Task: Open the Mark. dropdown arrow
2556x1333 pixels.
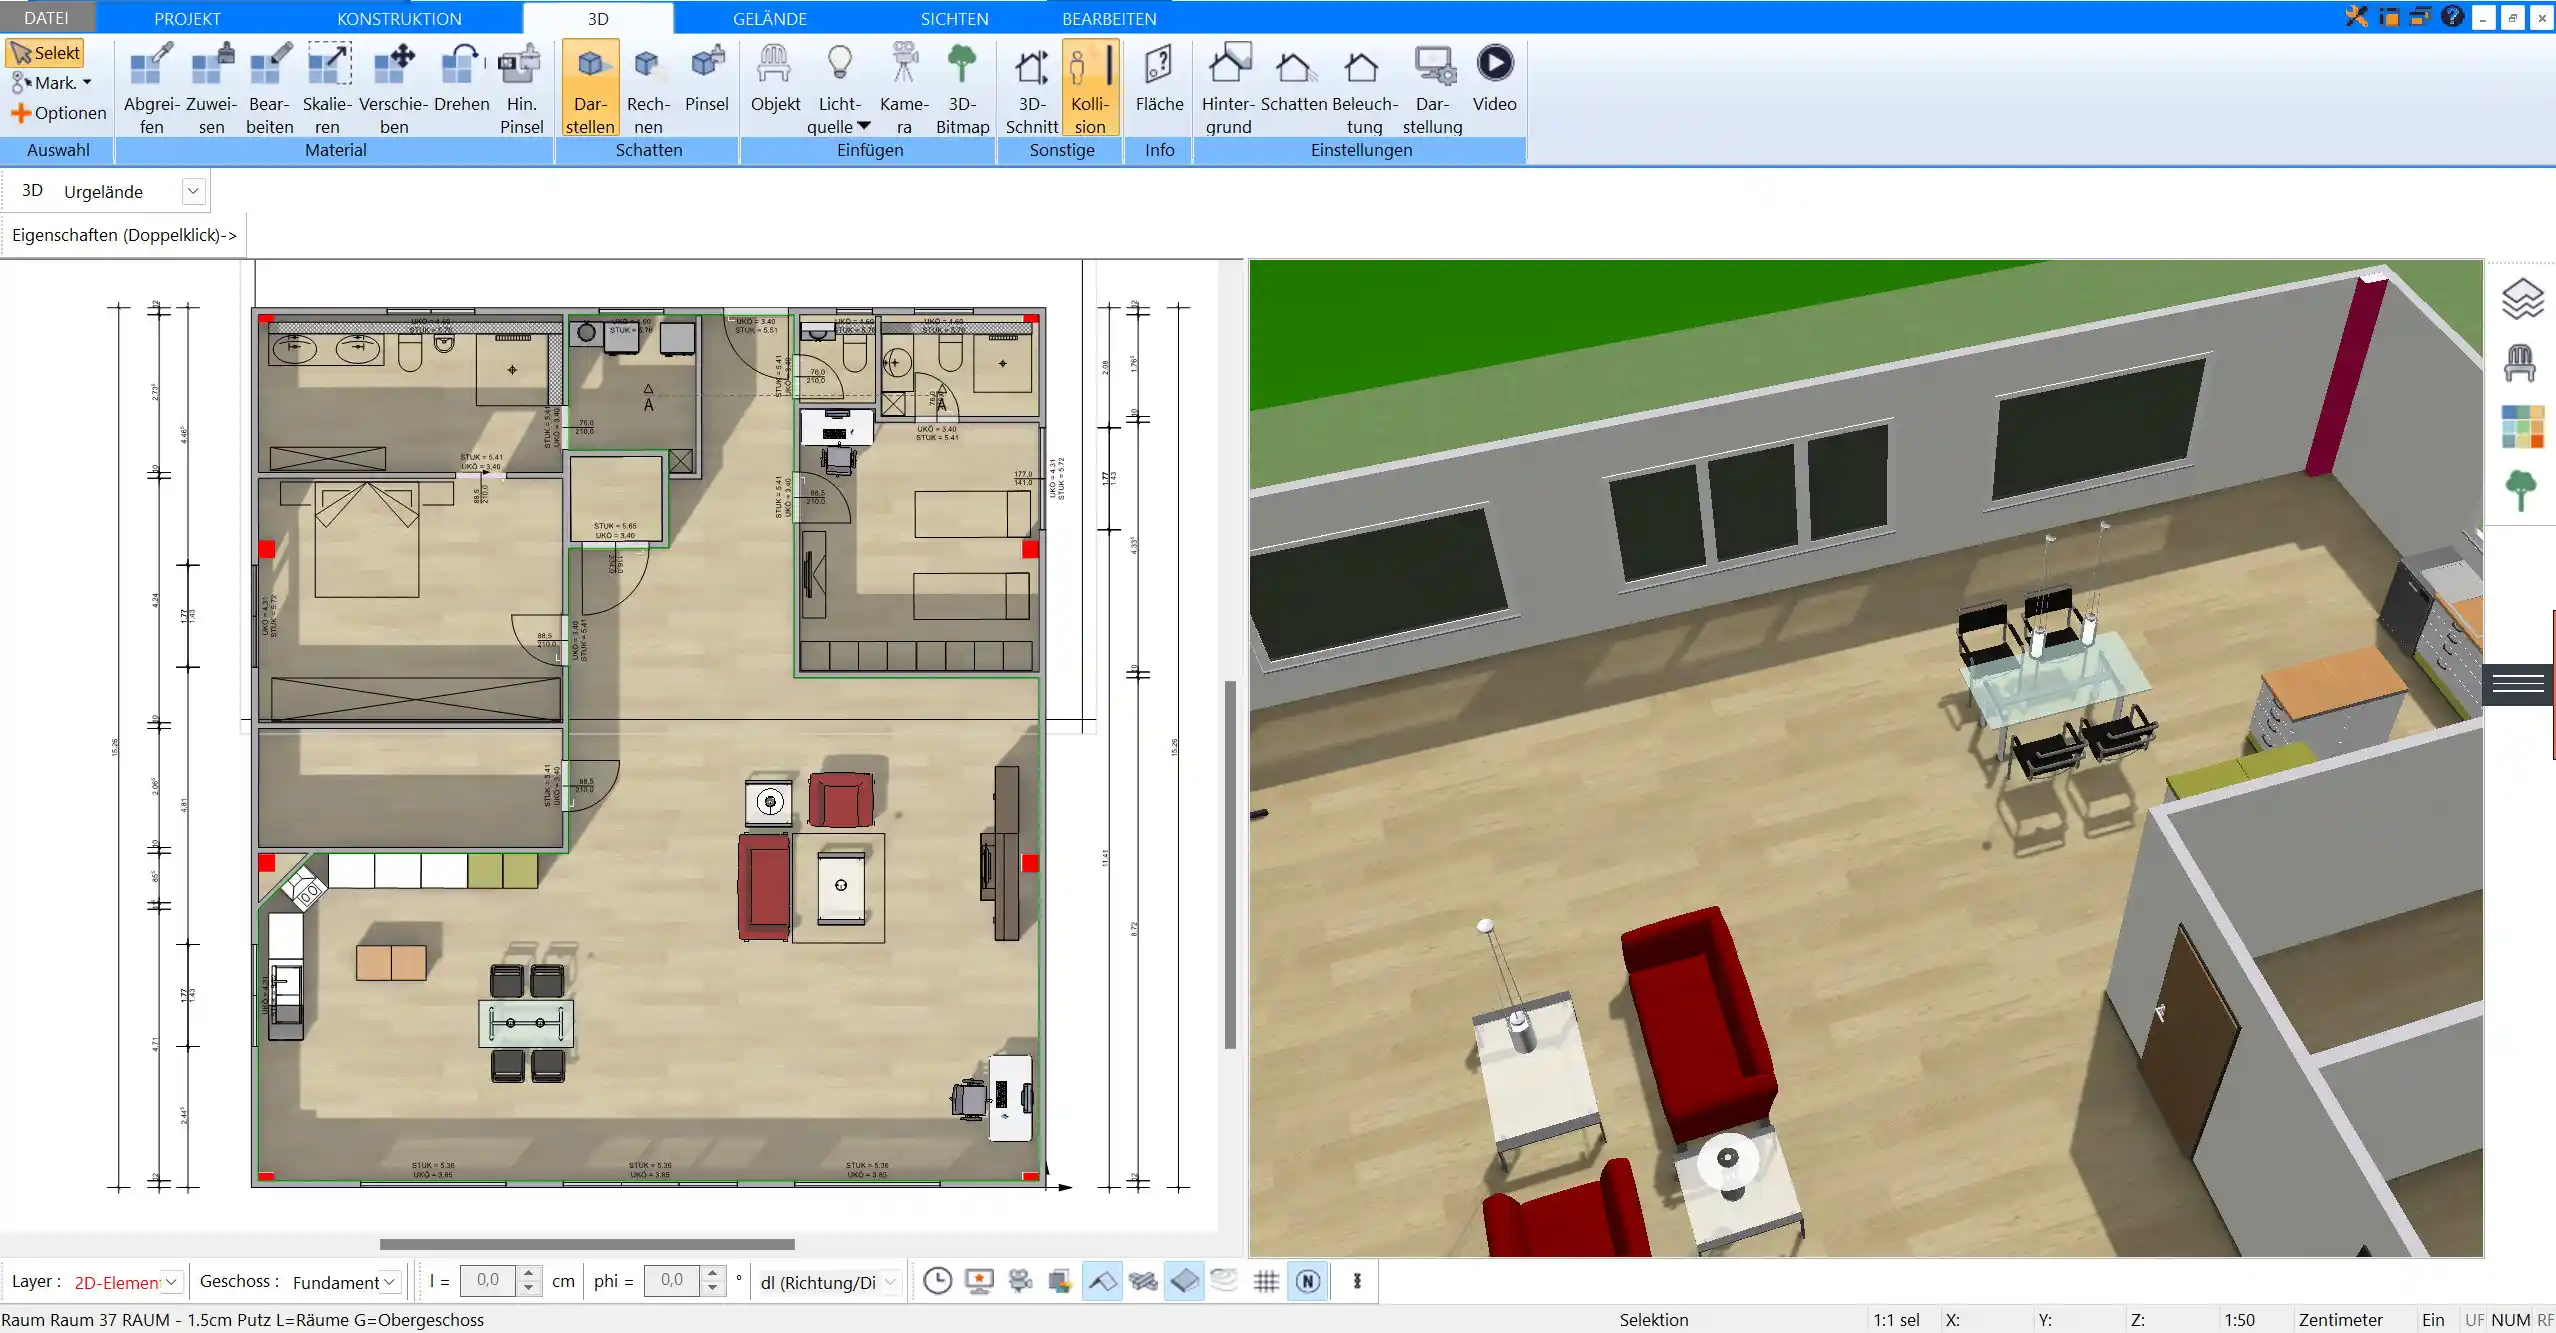Action: [87, 83]
